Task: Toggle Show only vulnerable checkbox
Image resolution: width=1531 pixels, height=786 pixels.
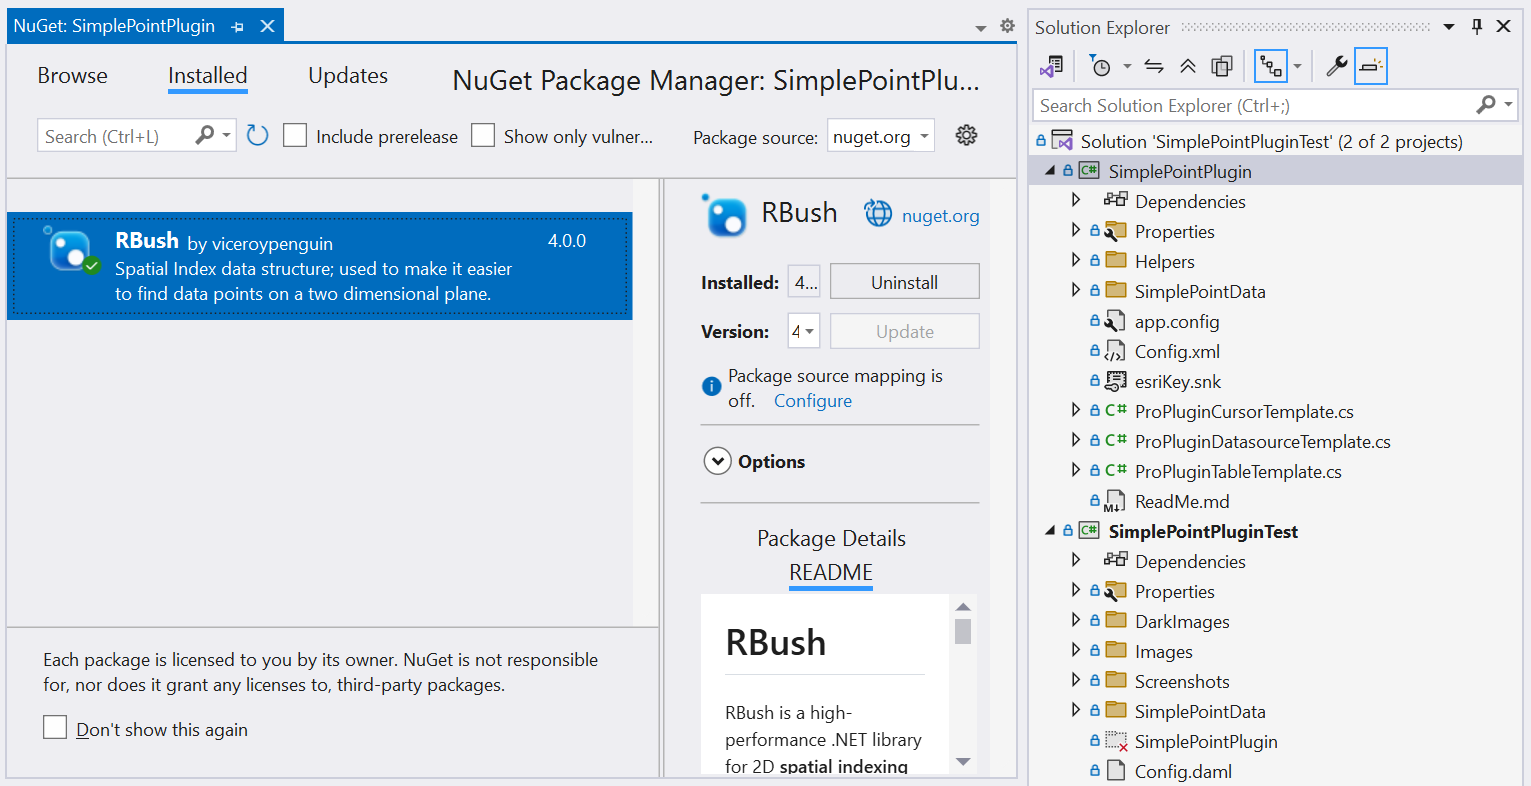Action: point(483,135)
